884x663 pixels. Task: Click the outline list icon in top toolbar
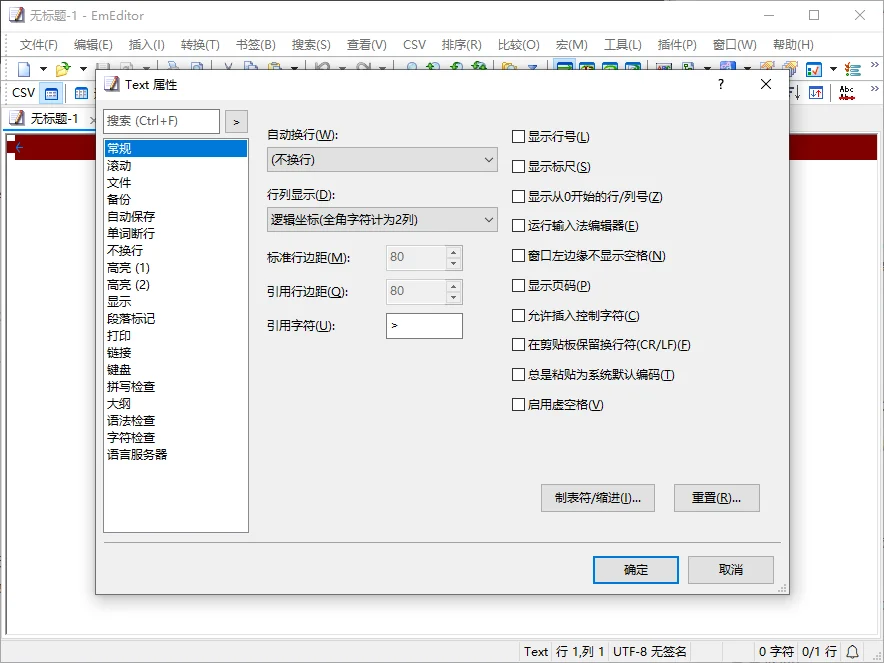pos(853,69)
